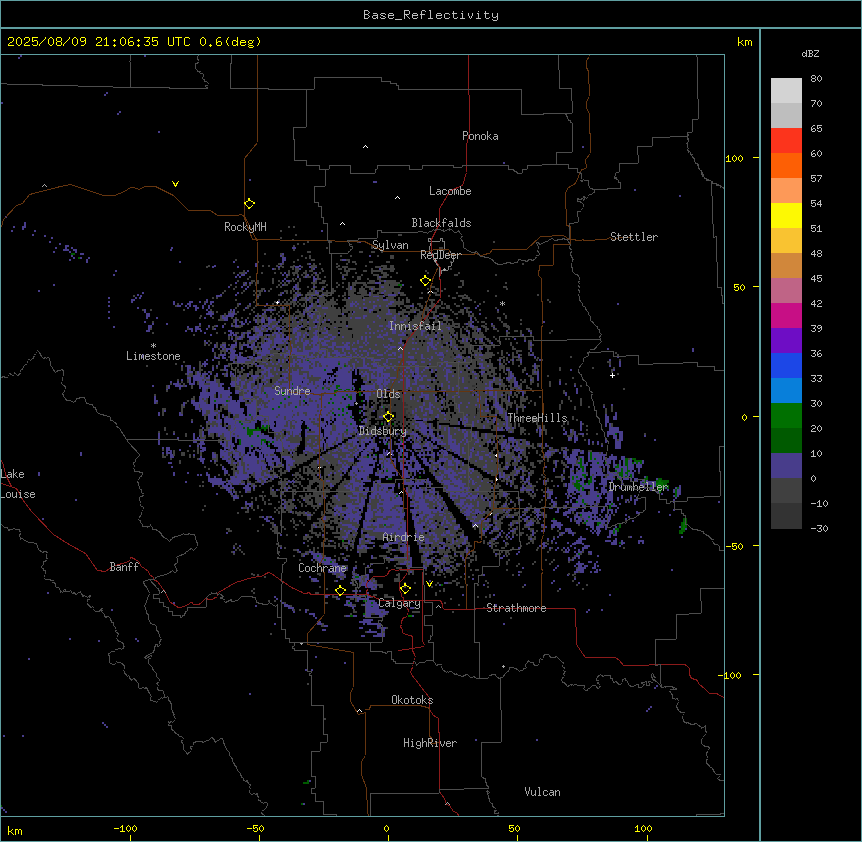Click the Sundre town label
Screen dimensions: 862x842
point(292,391)
